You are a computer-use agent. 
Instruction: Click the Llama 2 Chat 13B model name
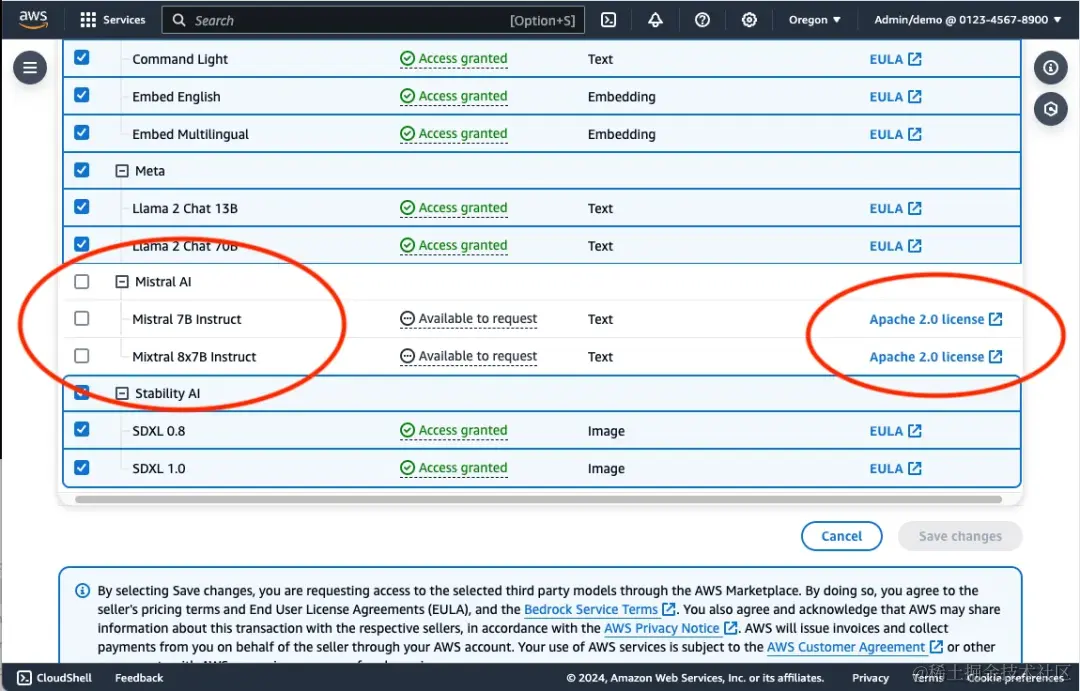pos(185,208)
